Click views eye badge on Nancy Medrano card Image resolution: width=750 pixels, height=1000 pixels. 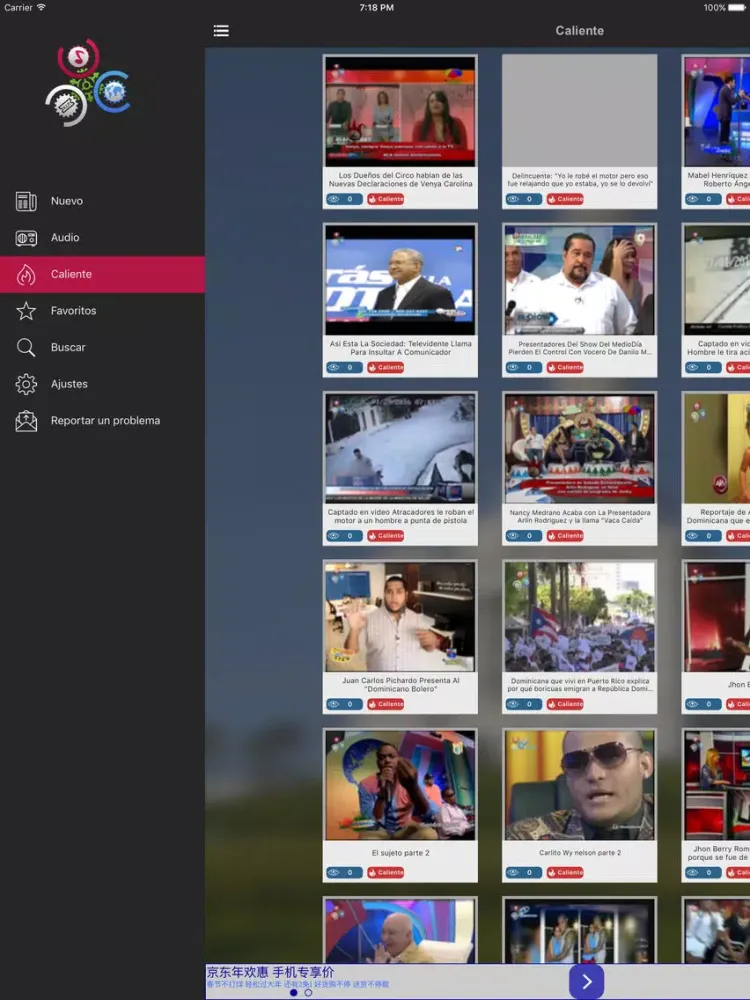(x=524, y=536)
